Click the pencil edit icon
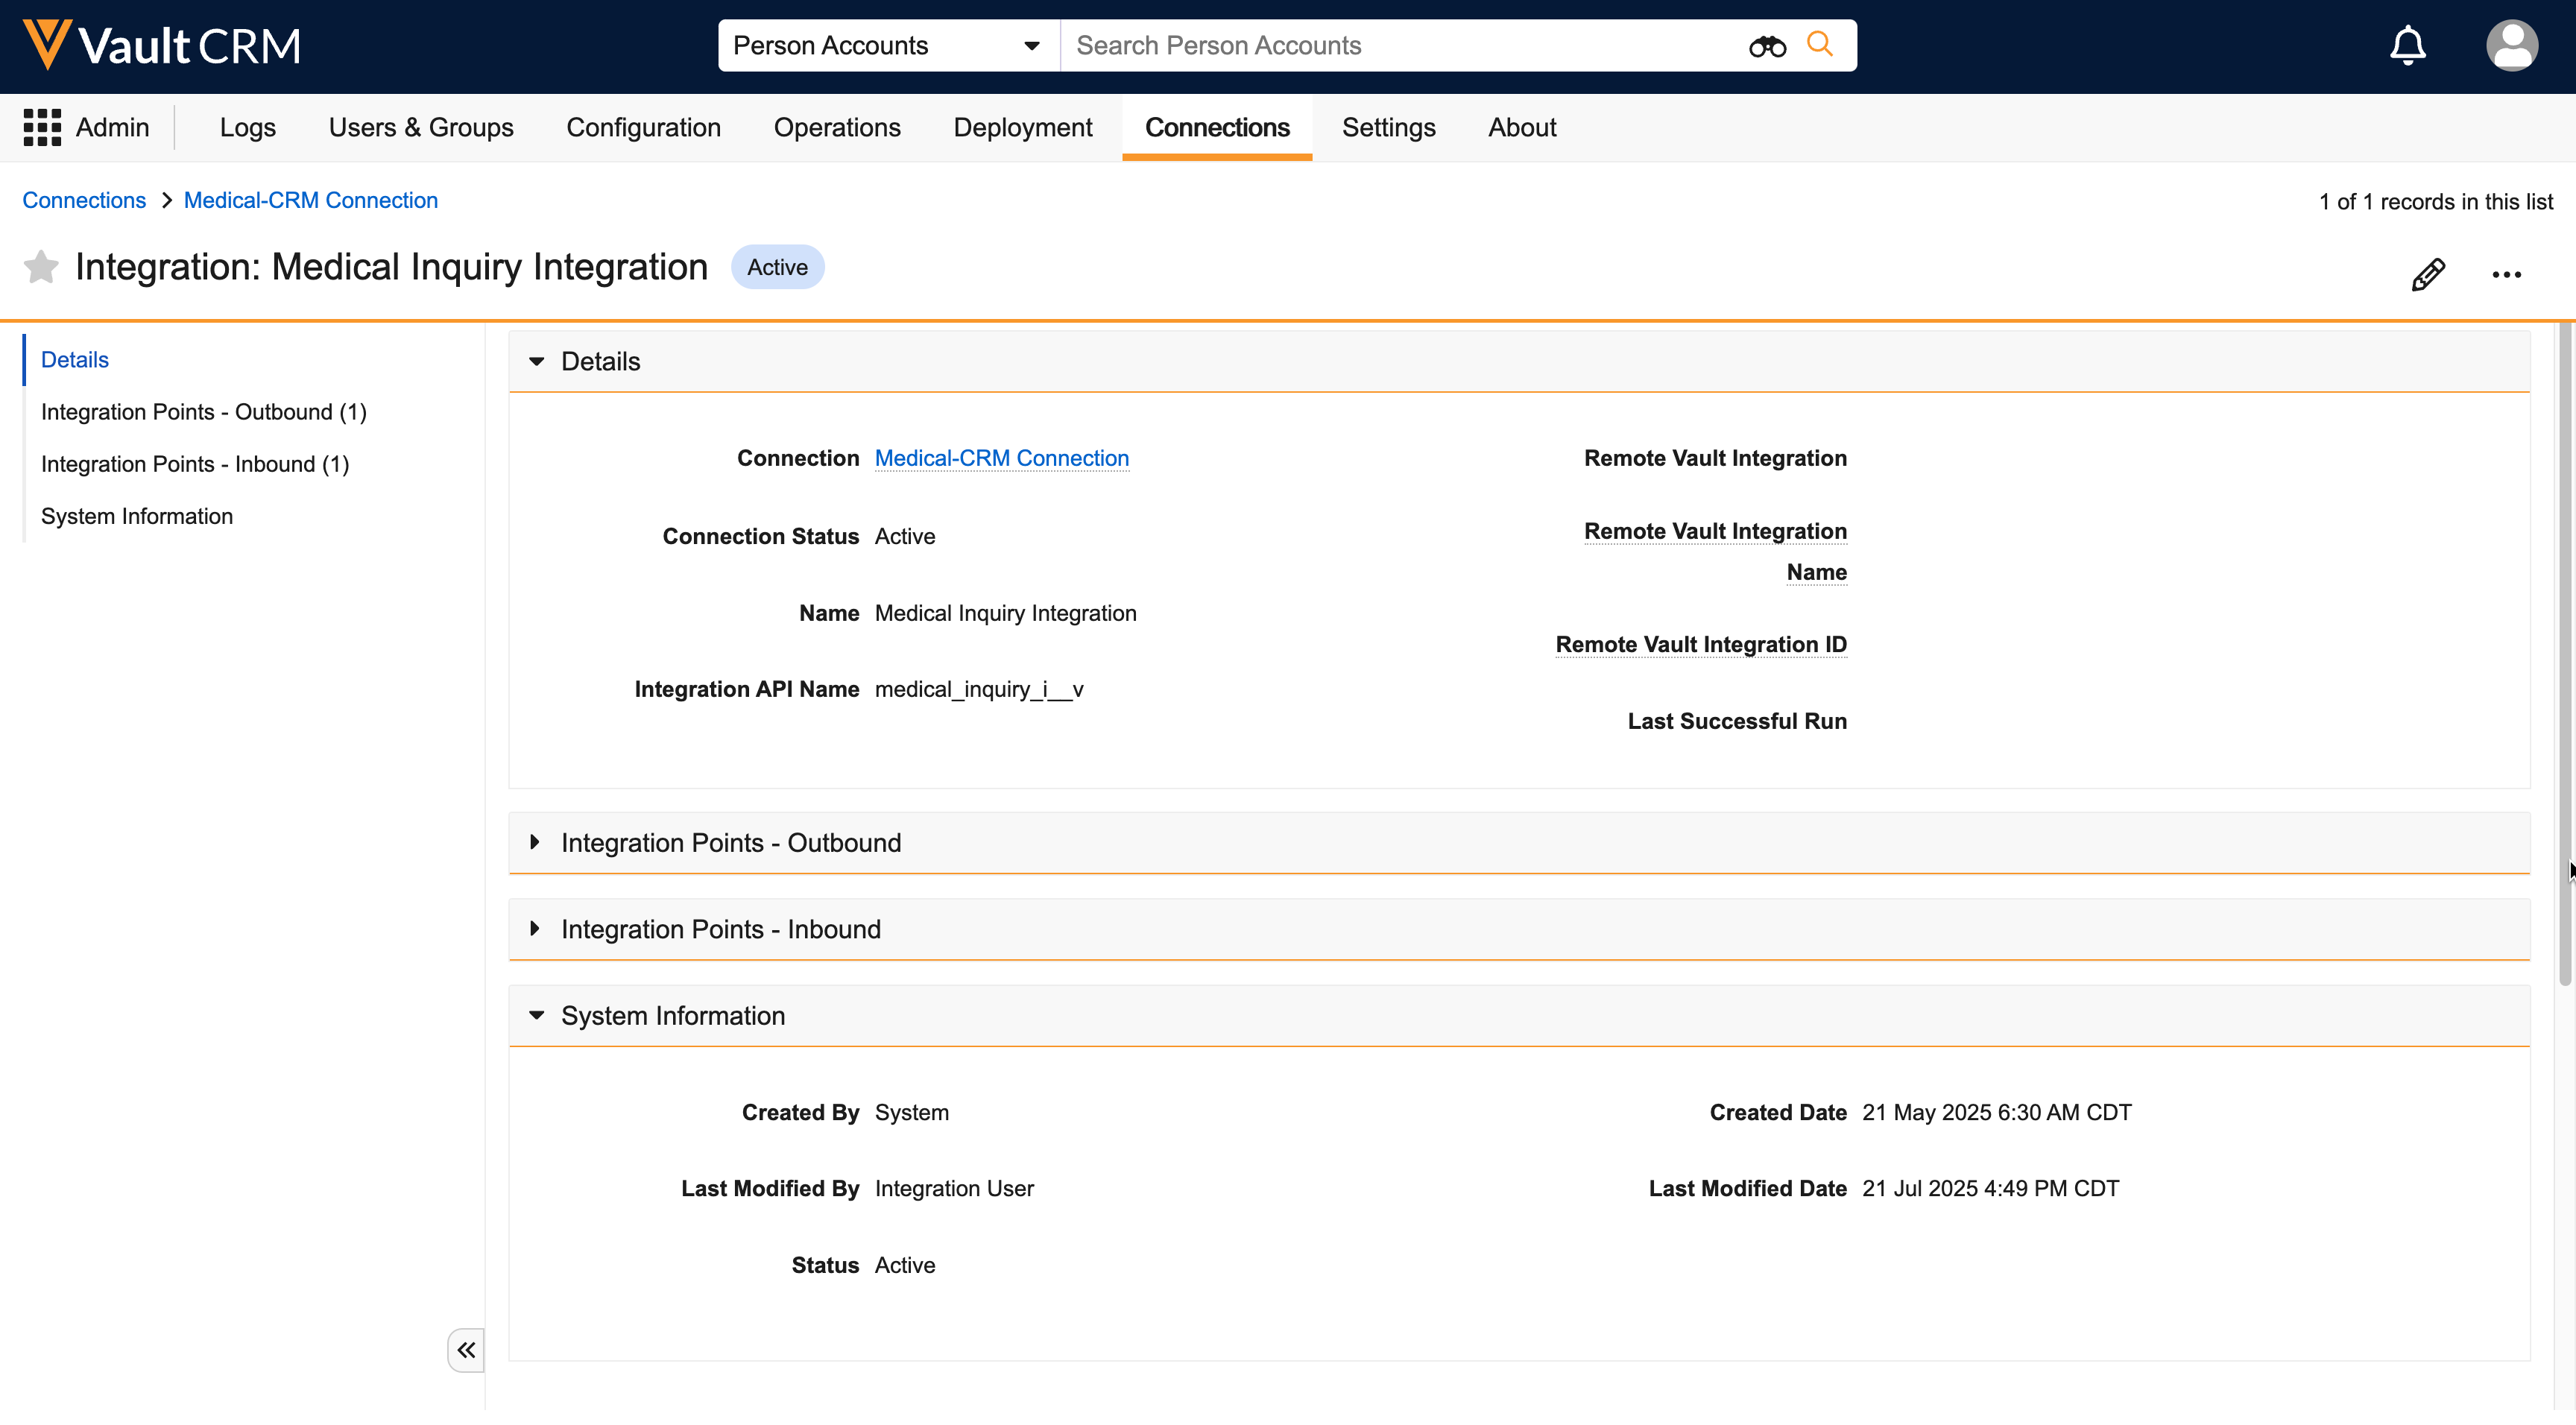The height and width of the screenshot is (1425, 2576). [2428, 274]
